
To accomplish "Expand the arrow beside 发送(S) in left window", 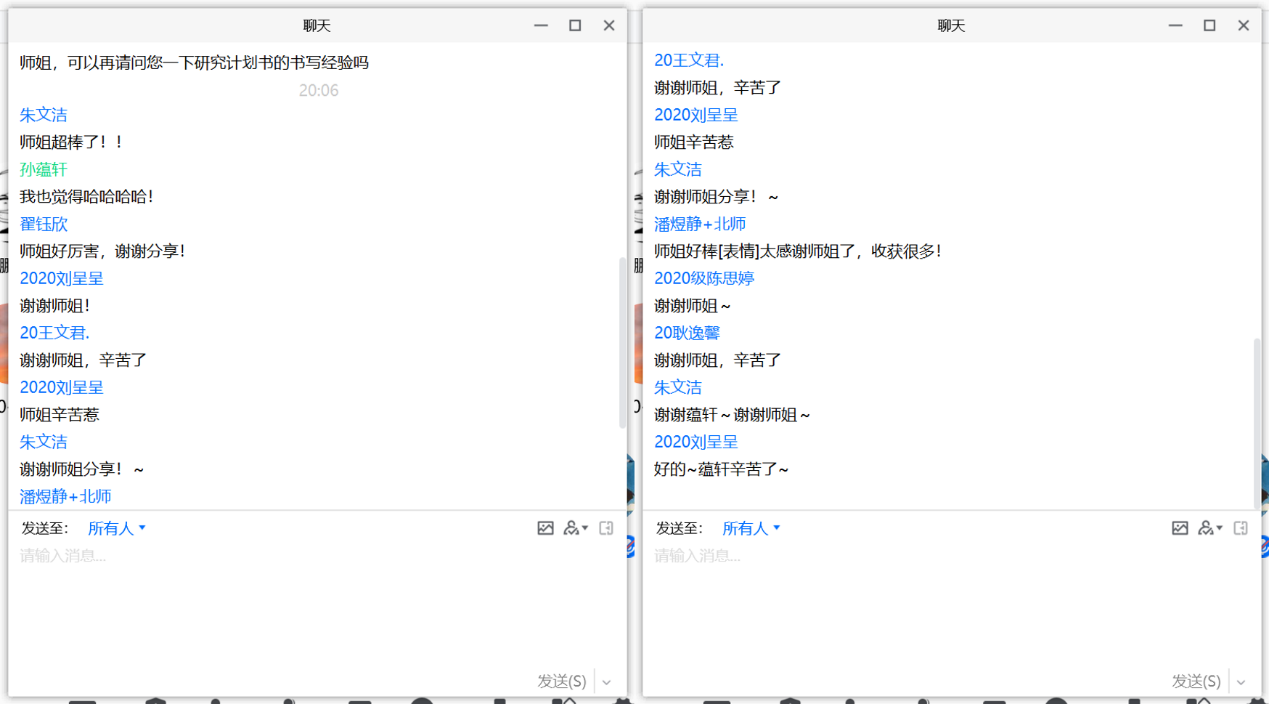I will click(x=606, y=682).
